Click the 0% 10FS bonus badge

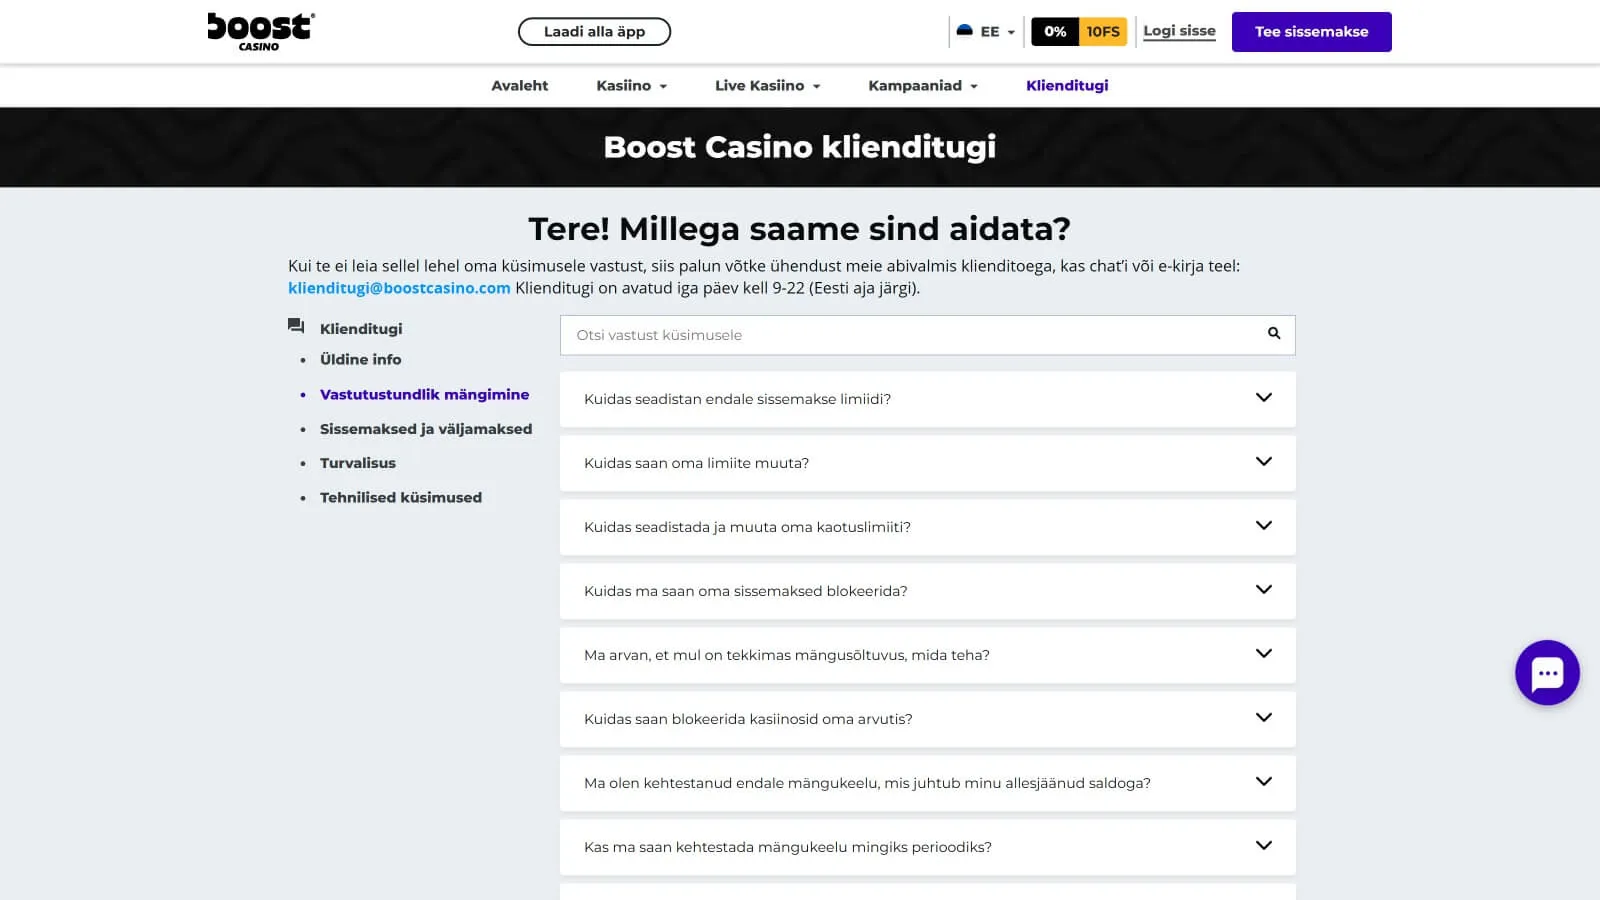click(x=1079, y=32)
